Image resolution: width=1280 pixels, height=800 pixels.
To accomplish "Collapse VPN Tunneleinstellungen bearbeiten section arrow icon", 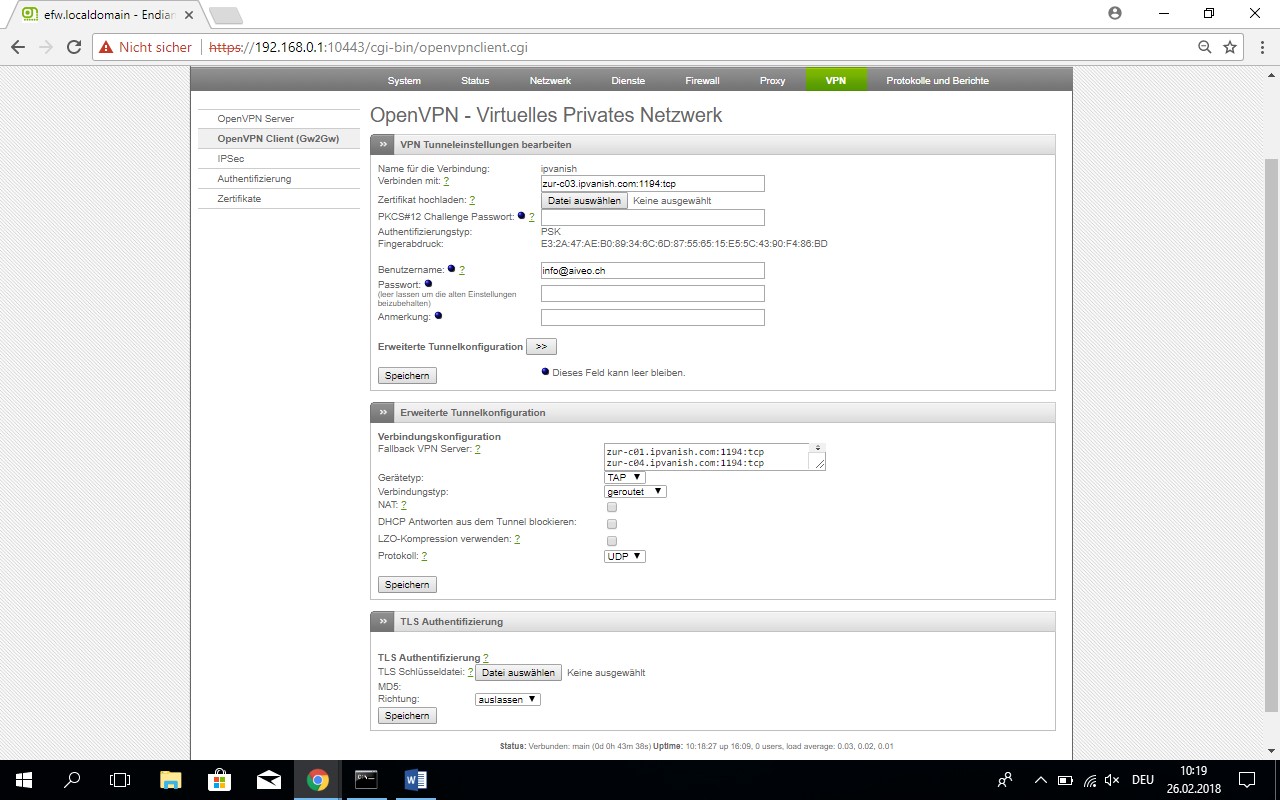I will coord(383,145).
